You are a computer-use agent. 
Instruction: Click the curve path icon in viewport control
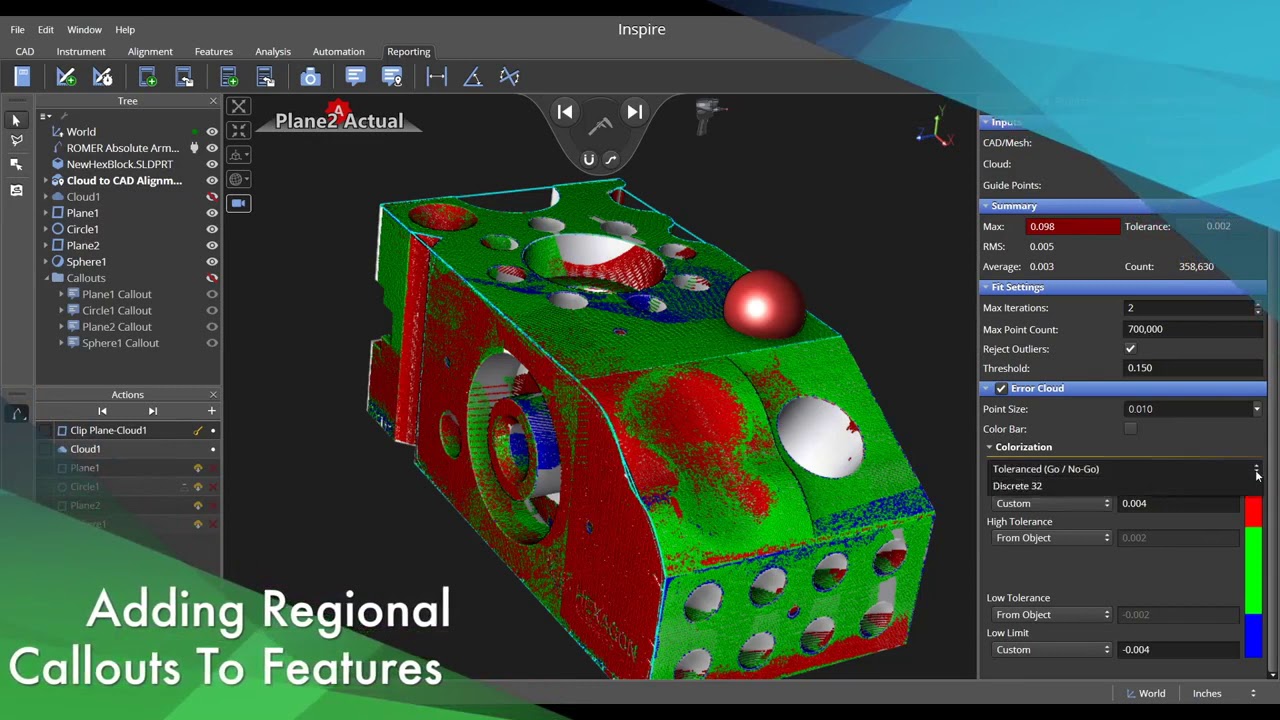pyautogui.click(x=611, y=159)
